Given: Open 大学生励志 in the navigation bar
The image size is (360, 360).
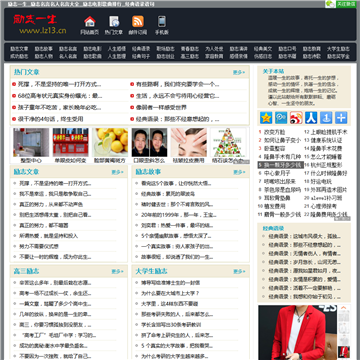Looking at the screenshot, I should click(338, 49).
